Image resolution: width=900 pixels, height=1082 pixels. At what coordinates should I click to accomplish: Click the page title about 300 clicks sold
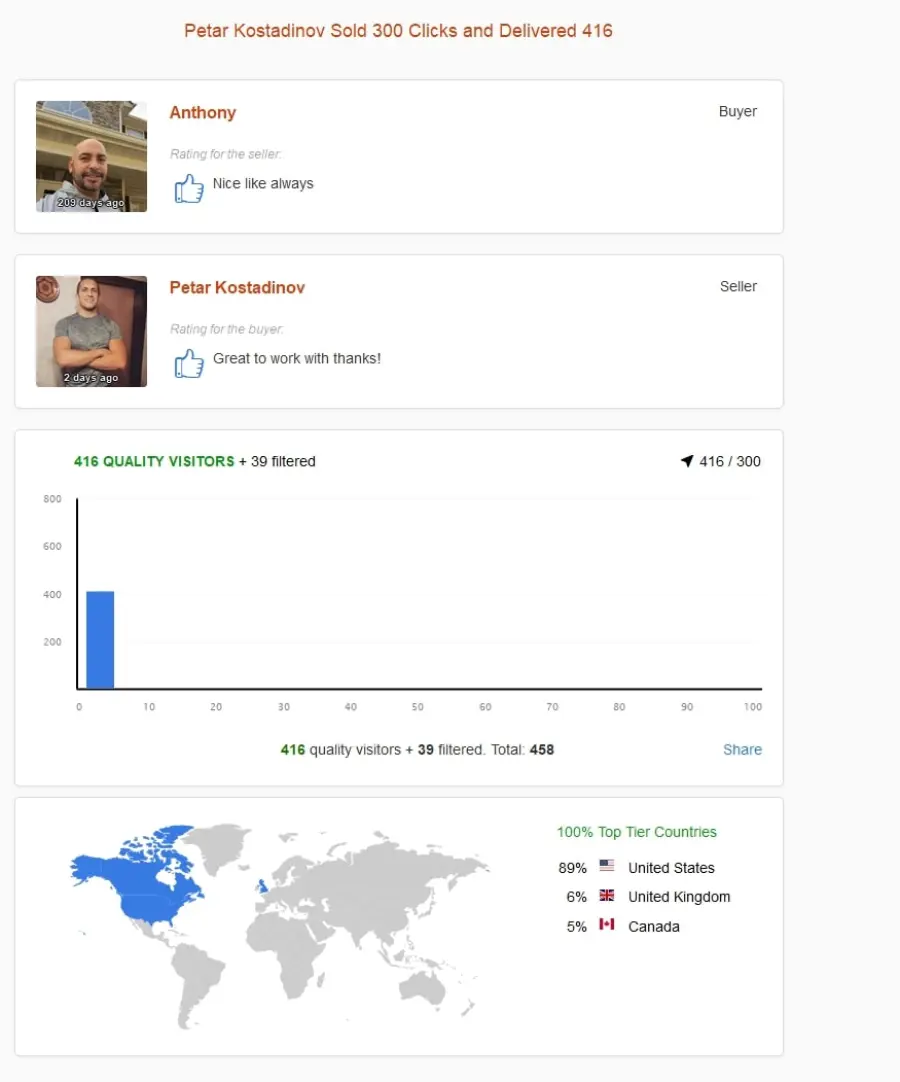[x=398, y=31]
